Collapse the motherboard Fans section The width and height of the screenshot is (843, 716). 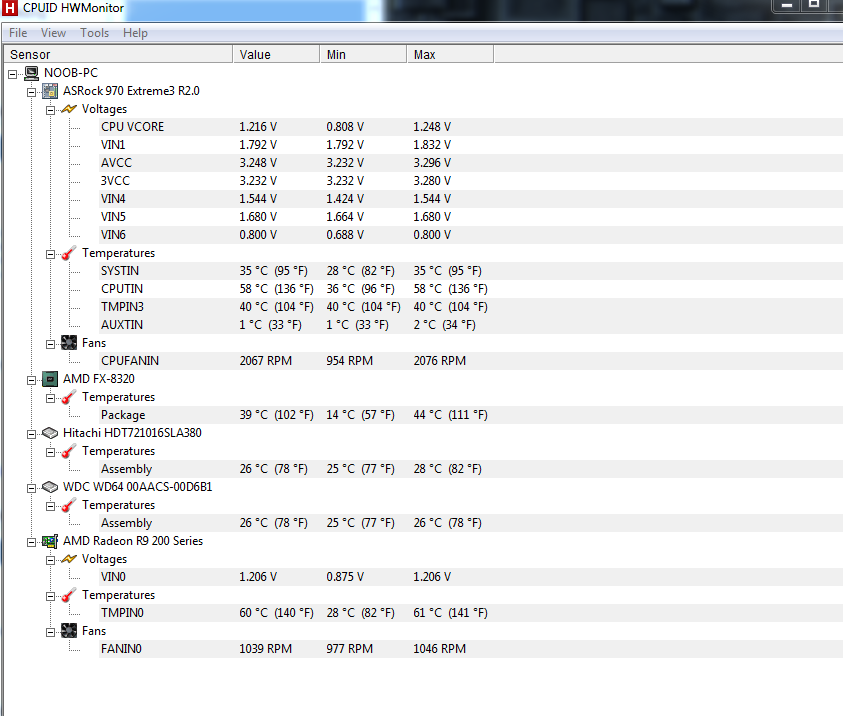[x=51, y=345]
